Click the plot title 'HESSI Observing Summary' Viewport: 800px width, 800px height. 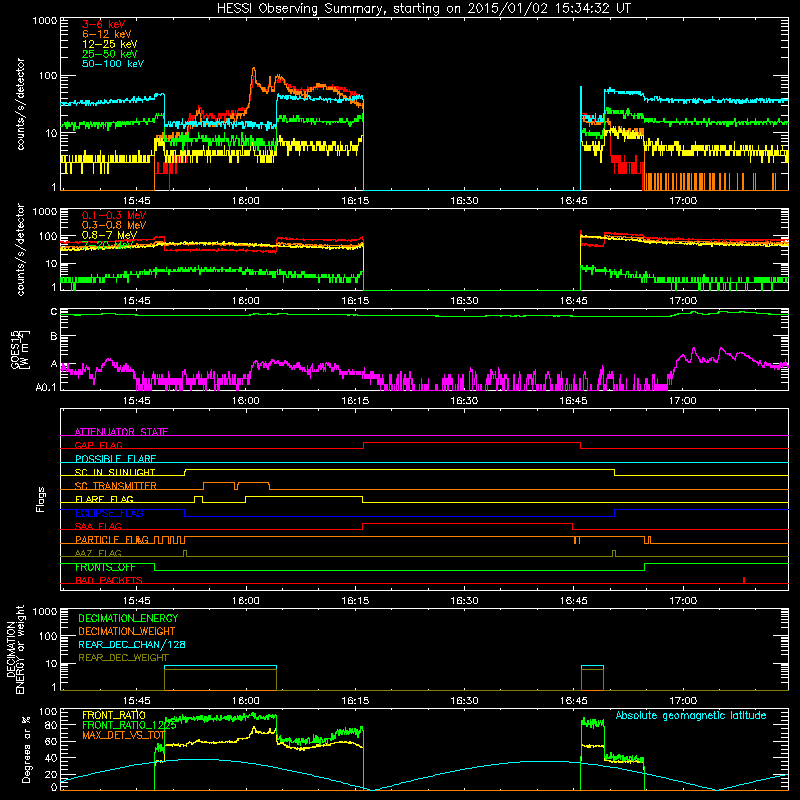(303, 9)
